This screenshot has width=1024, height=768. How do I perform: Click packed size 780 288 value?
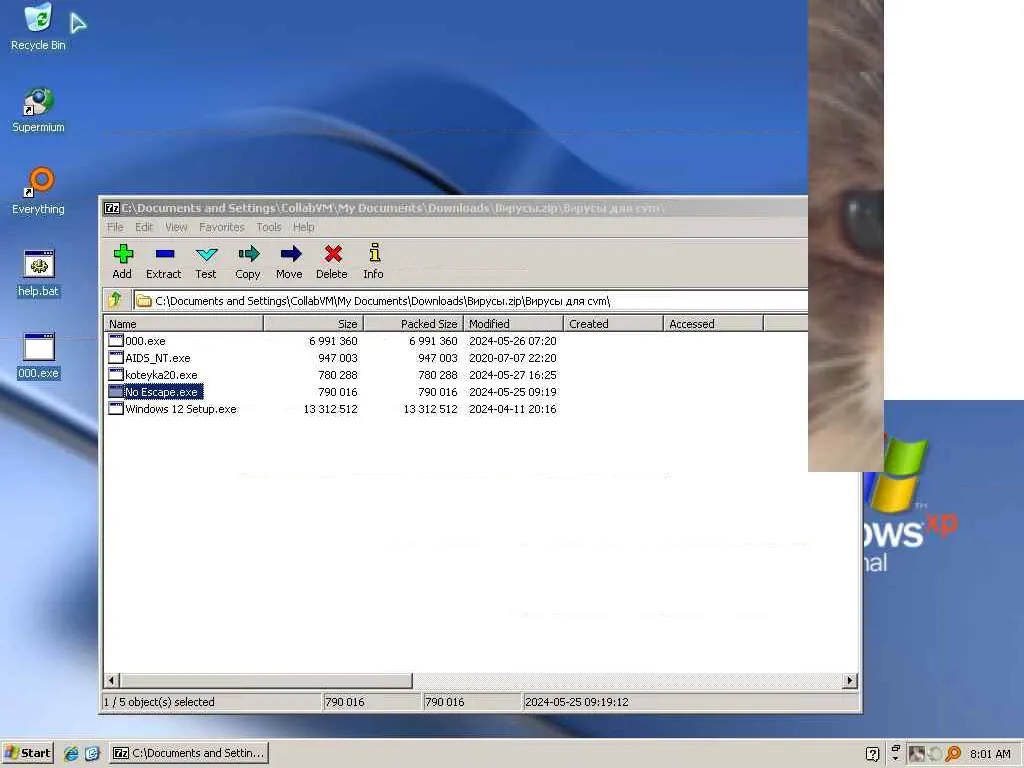(438, 375)
